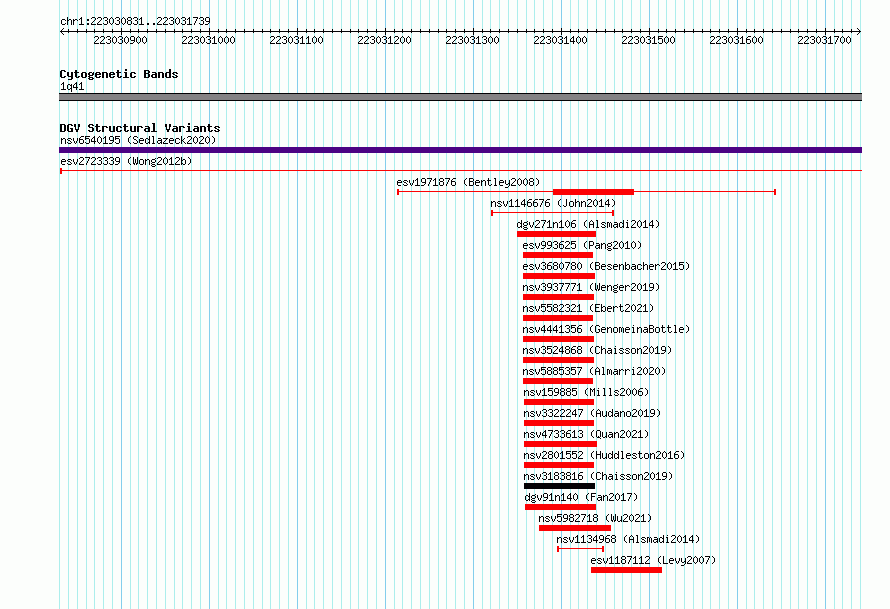This screenshot has width=890, height=609.
Task: Open the dgv91n140 (Fan2017) label
Action: coord(581,497)
